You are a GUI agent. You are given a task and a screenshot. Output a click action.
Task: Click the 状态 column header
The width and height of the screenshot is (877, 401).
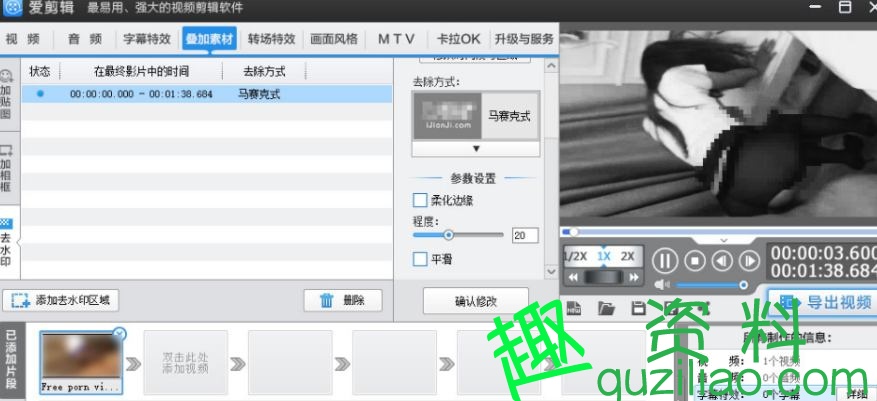pyautogui.click(x=40, y=72)
